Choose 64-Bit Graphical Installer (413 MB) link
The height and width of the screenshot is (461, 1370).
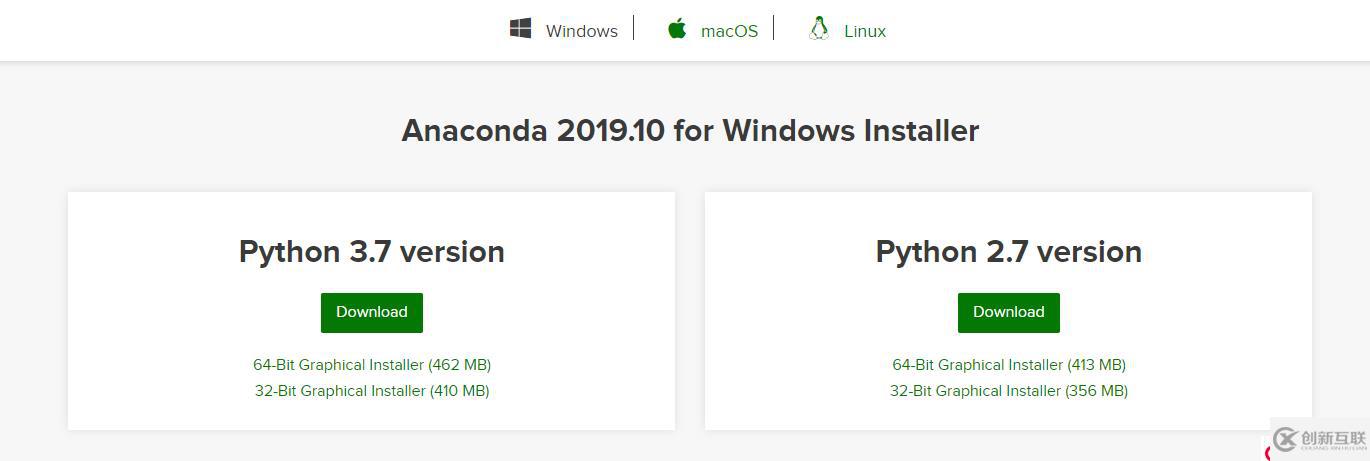[x=1009, y=365]
